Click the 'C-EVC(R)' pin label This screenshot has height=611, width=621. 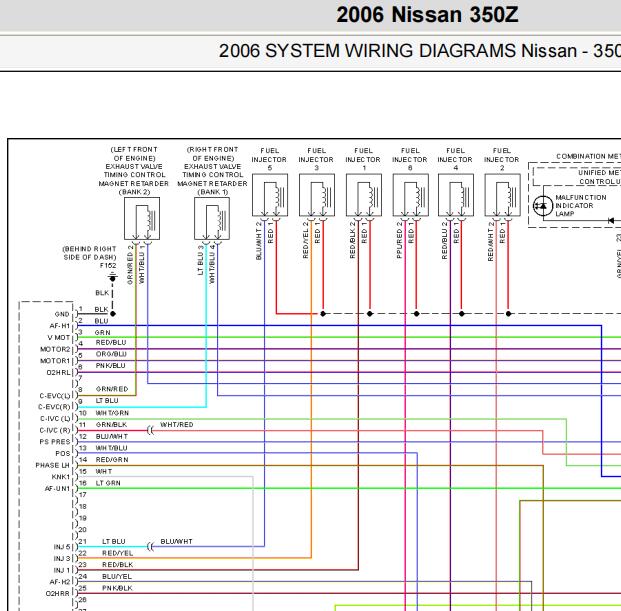[54, 407]
